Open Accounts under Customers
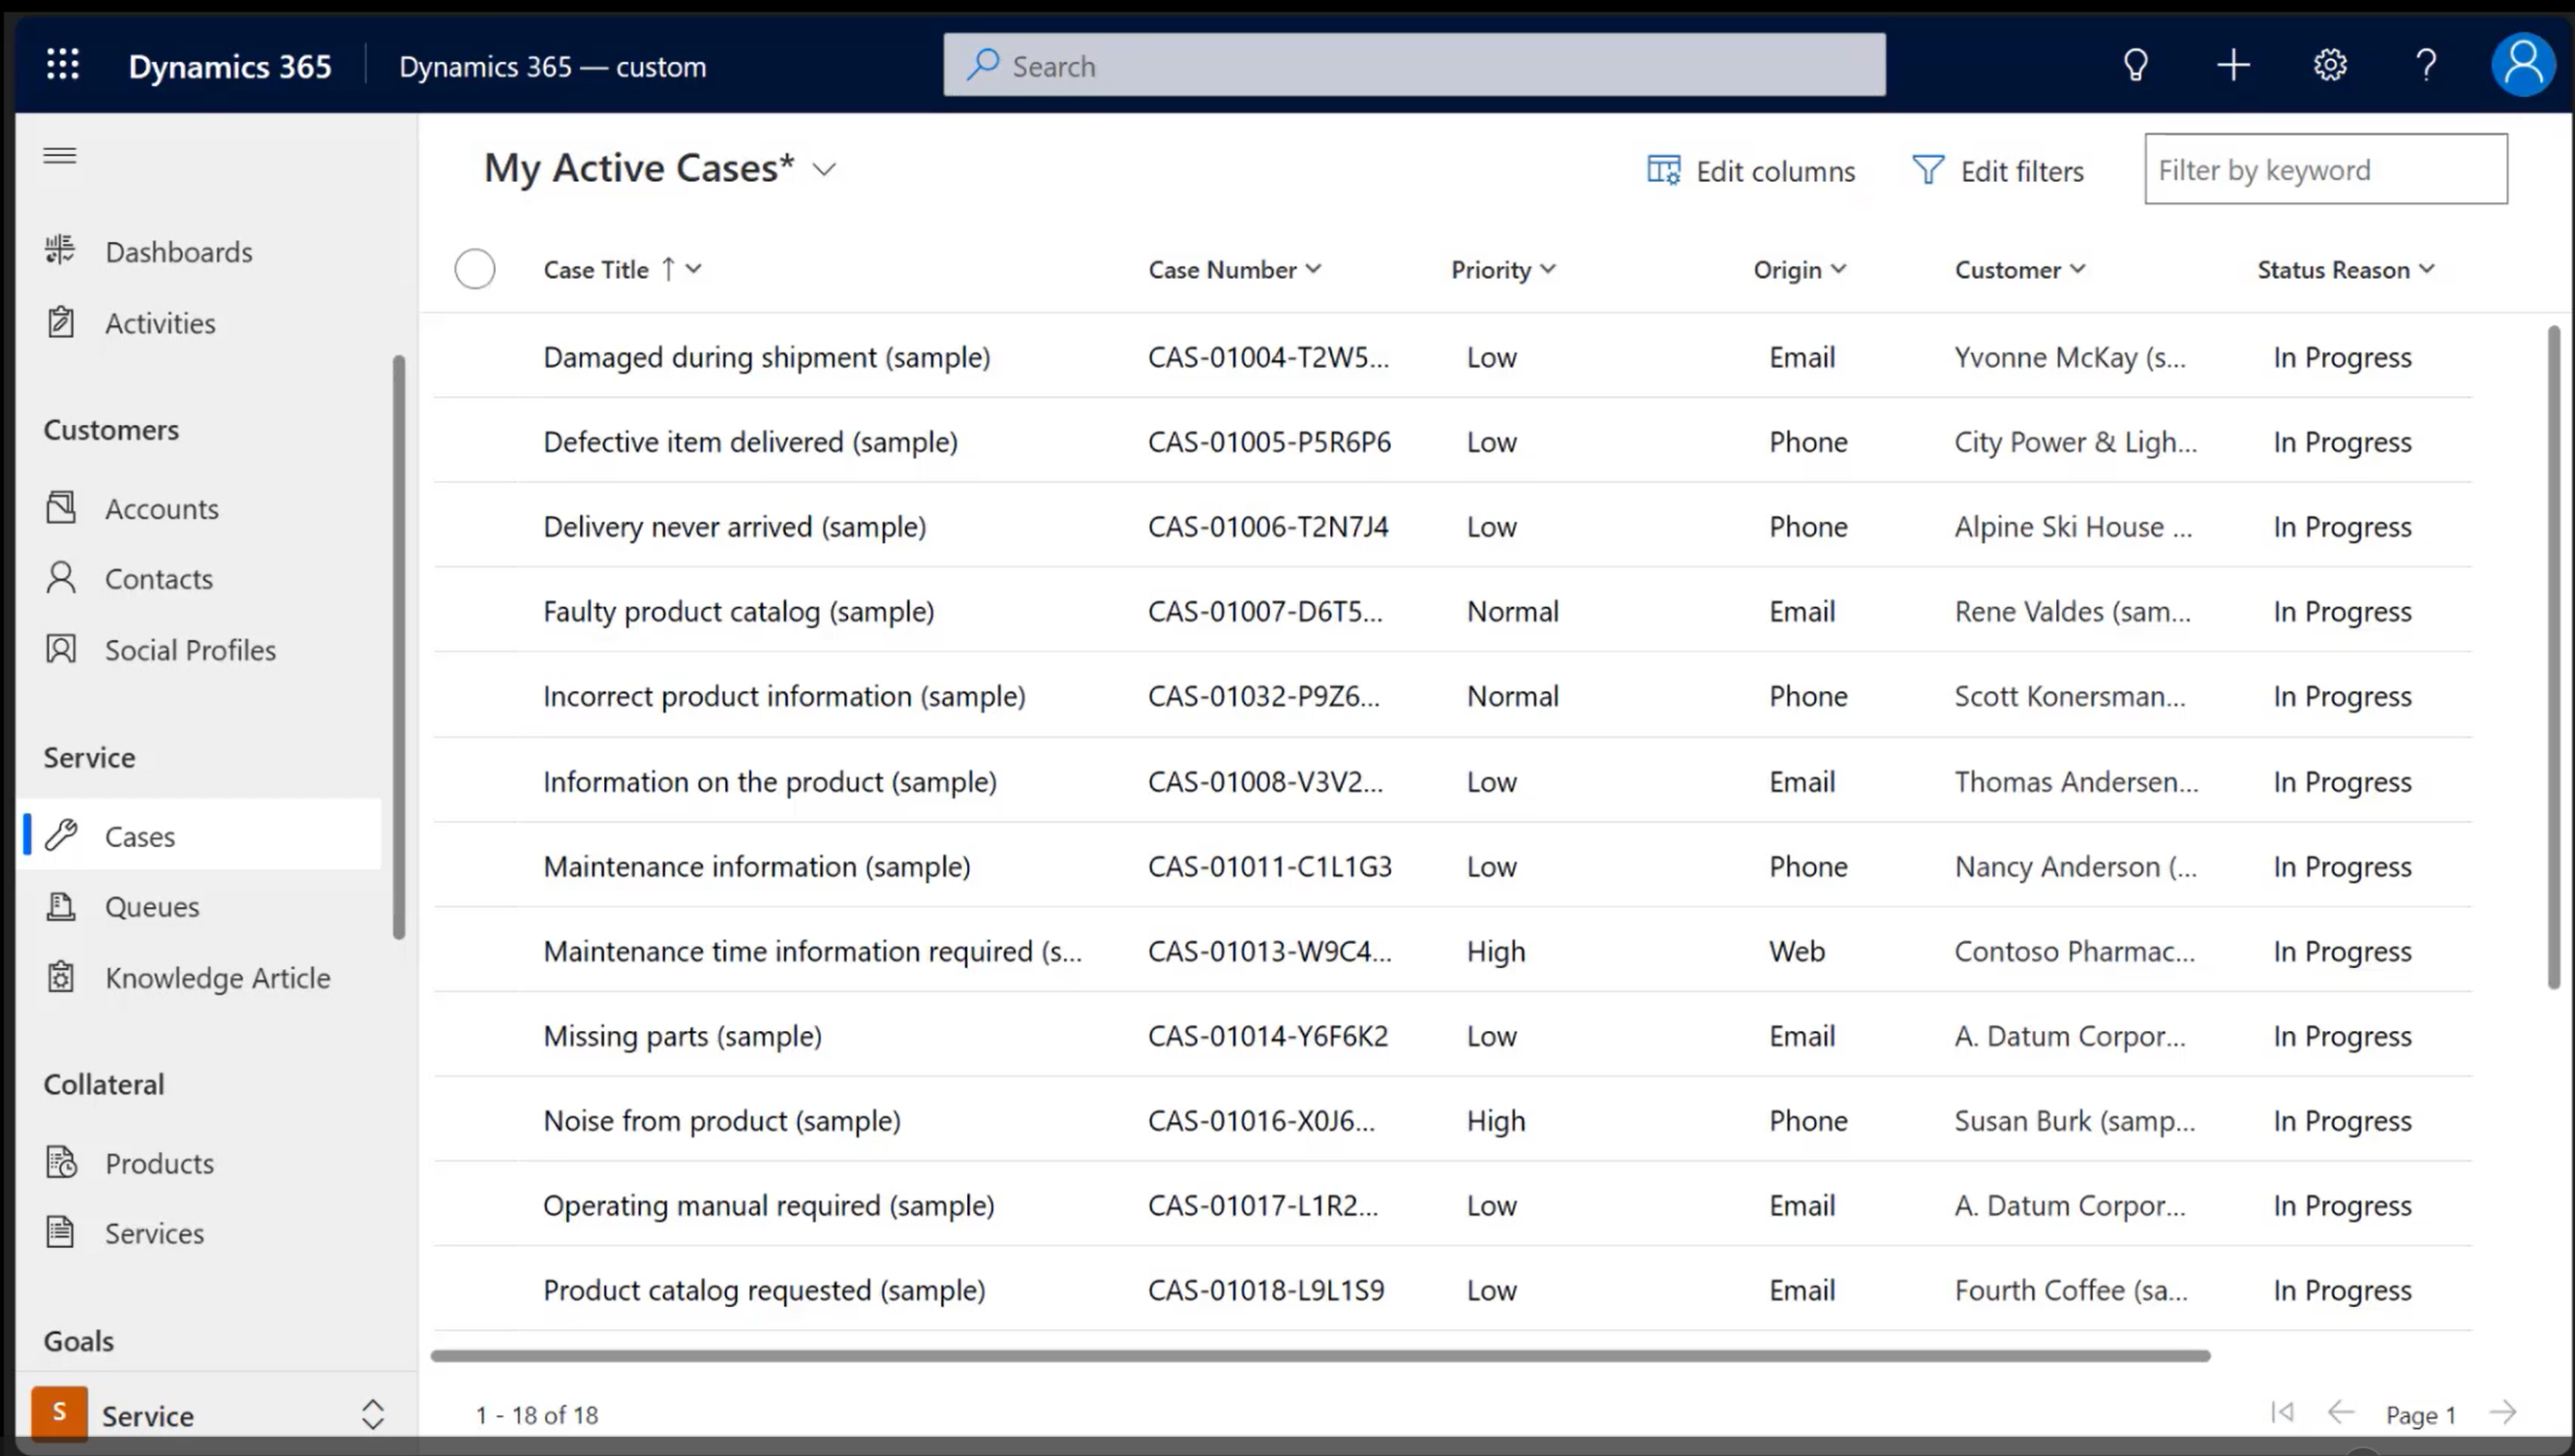 tap(161, 507)
